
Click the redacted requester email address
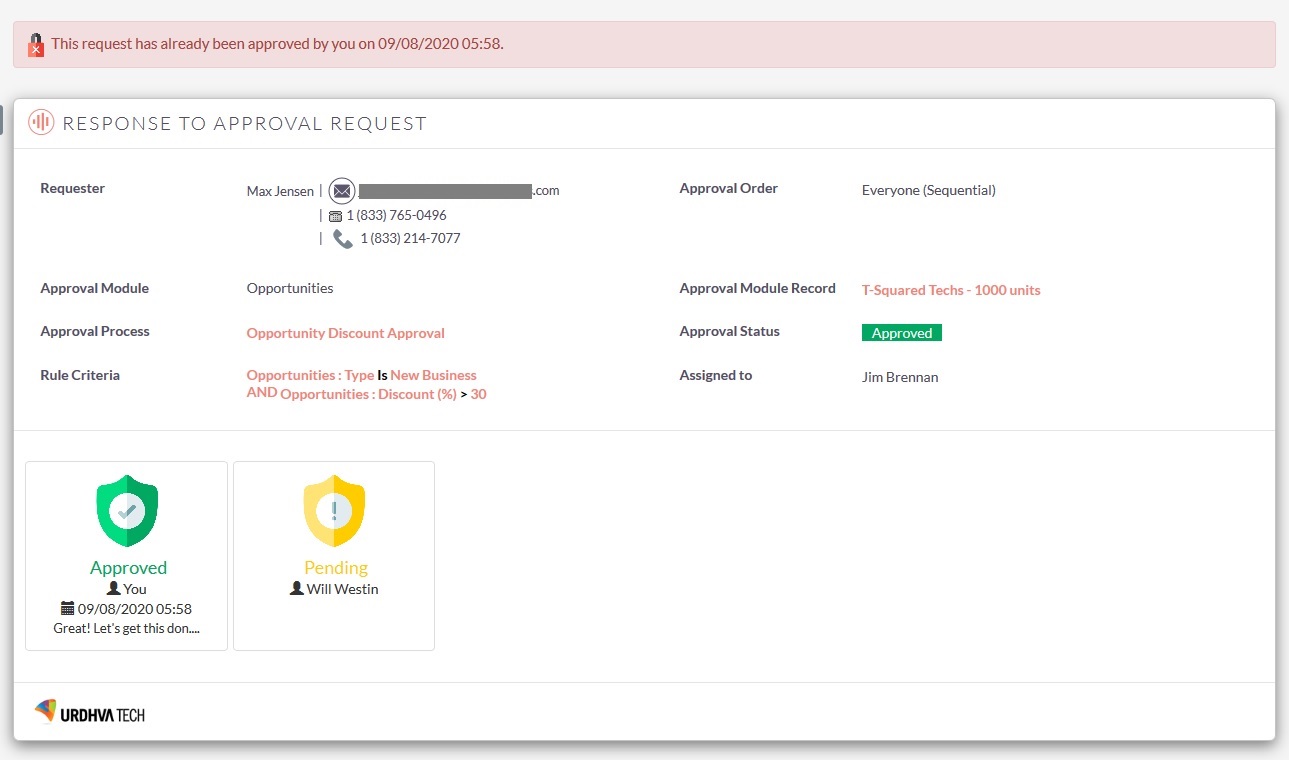(x=444, y=190)
